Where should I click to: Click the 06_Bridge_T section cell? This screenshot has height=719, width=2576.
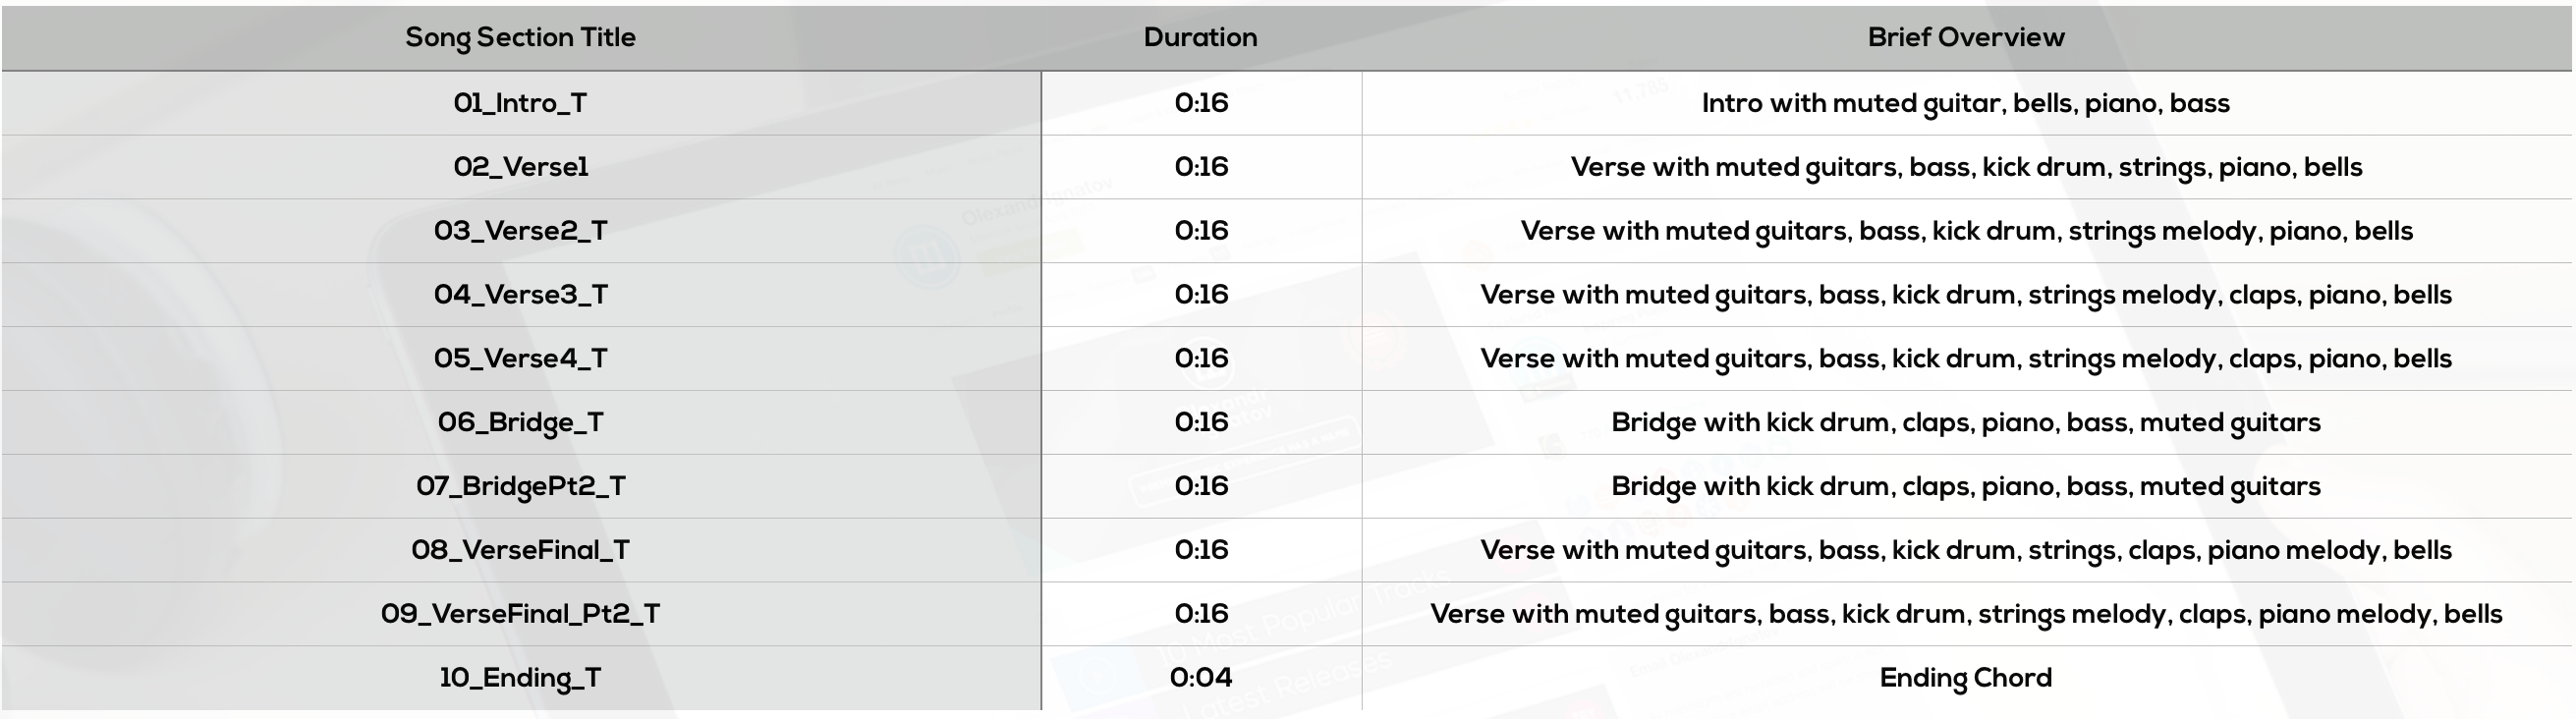pyautogui.click(x=520, y=423)
